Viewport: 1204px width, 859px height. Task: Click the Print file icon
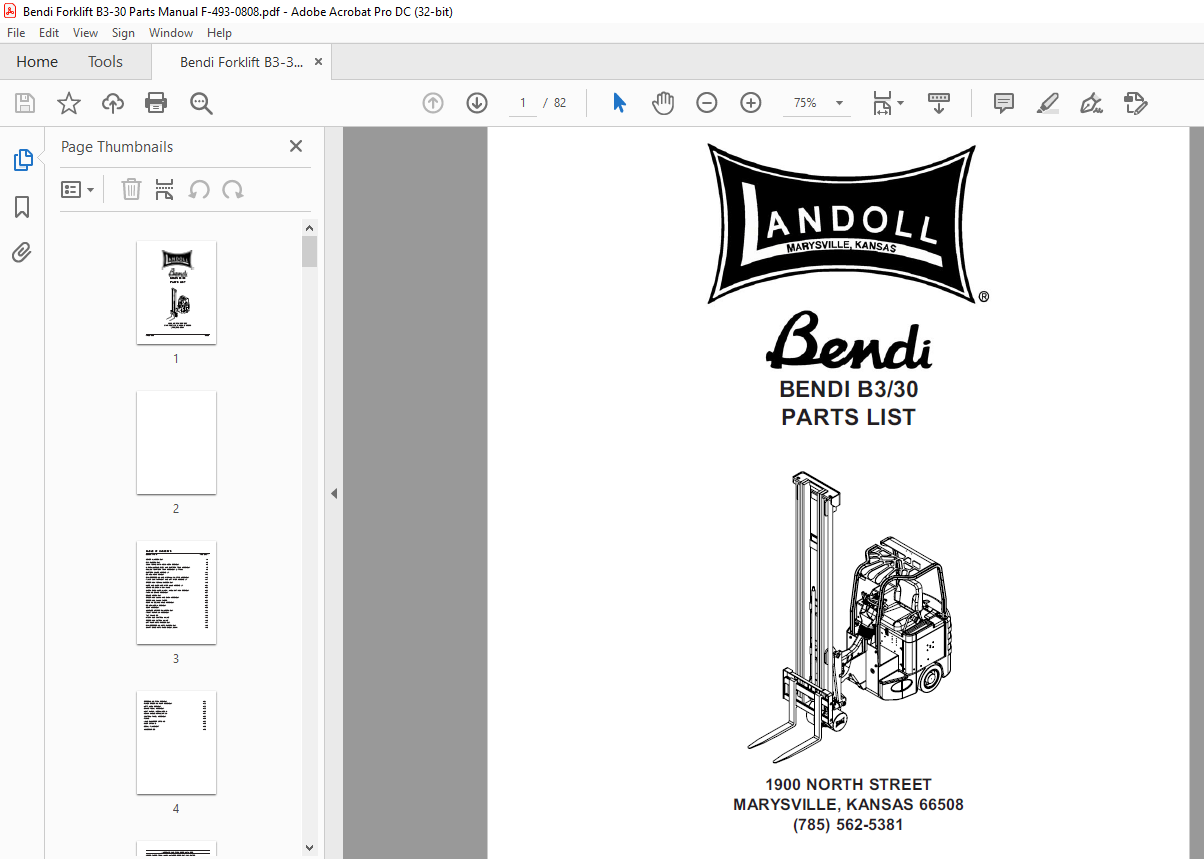pyautogui.click(x=156, y=103)
